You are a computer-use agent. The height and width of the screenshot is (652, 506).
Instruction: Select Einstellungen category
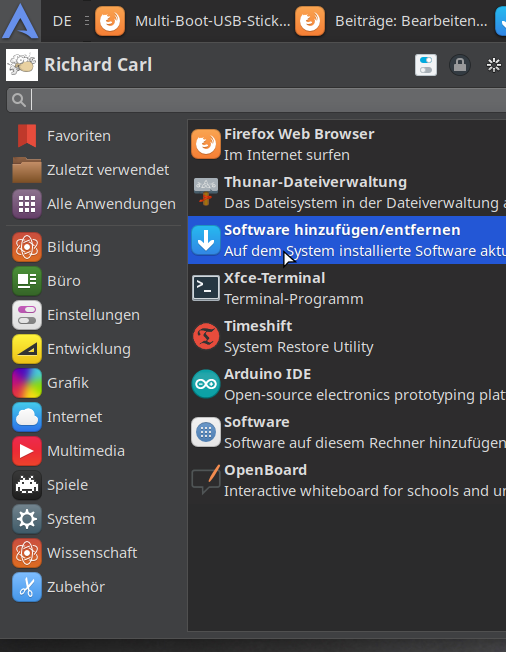point(94,315)
